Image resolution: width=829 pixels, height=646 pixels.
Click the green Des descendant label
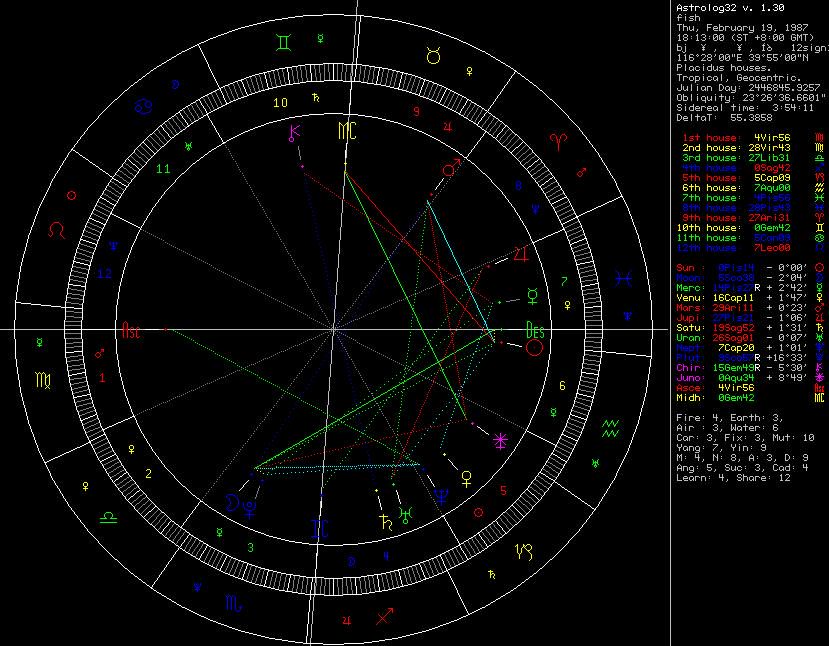tap(535, 328)
